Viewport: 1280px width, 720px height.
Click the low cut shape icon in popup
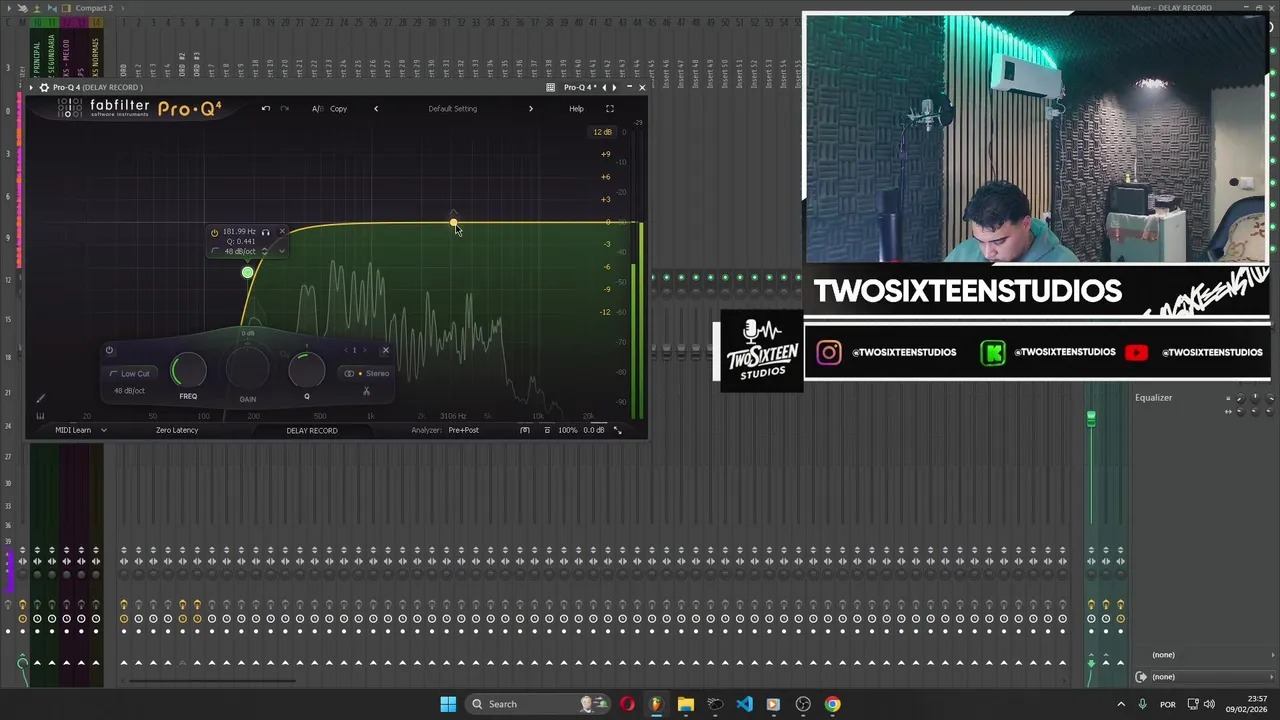pos(215,251)
